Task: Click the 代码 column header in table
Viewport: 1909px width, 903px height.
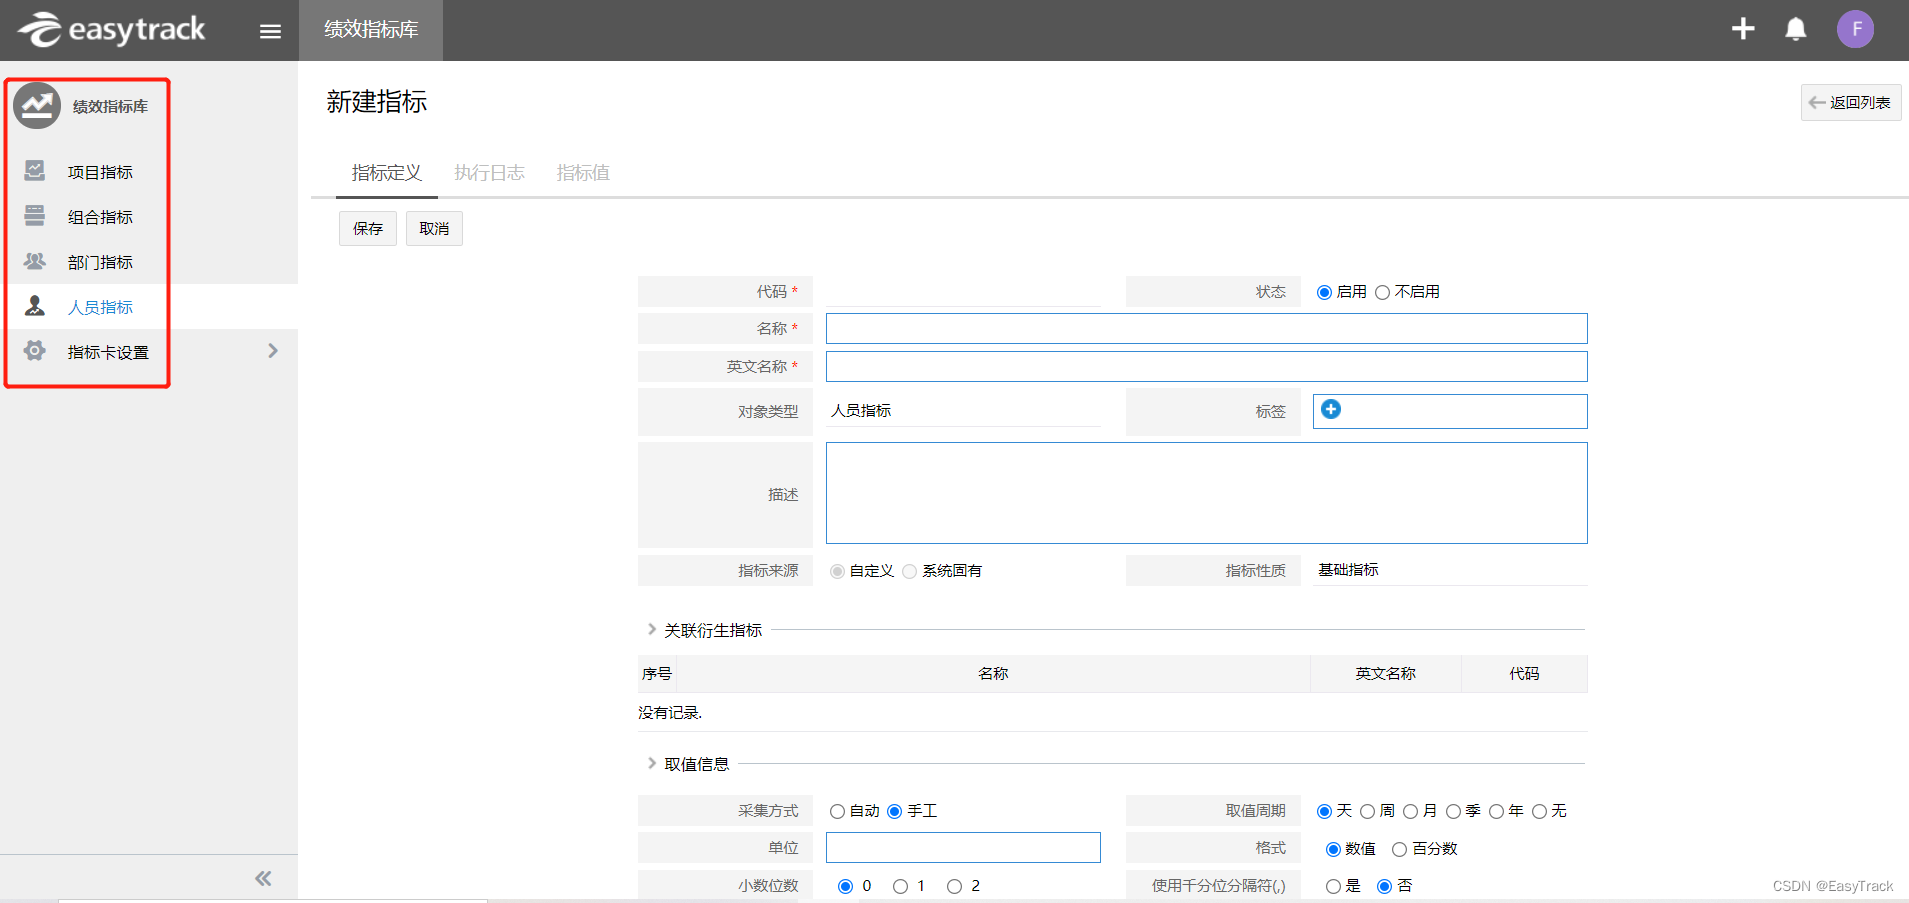Action: [x=1524, y=674]
